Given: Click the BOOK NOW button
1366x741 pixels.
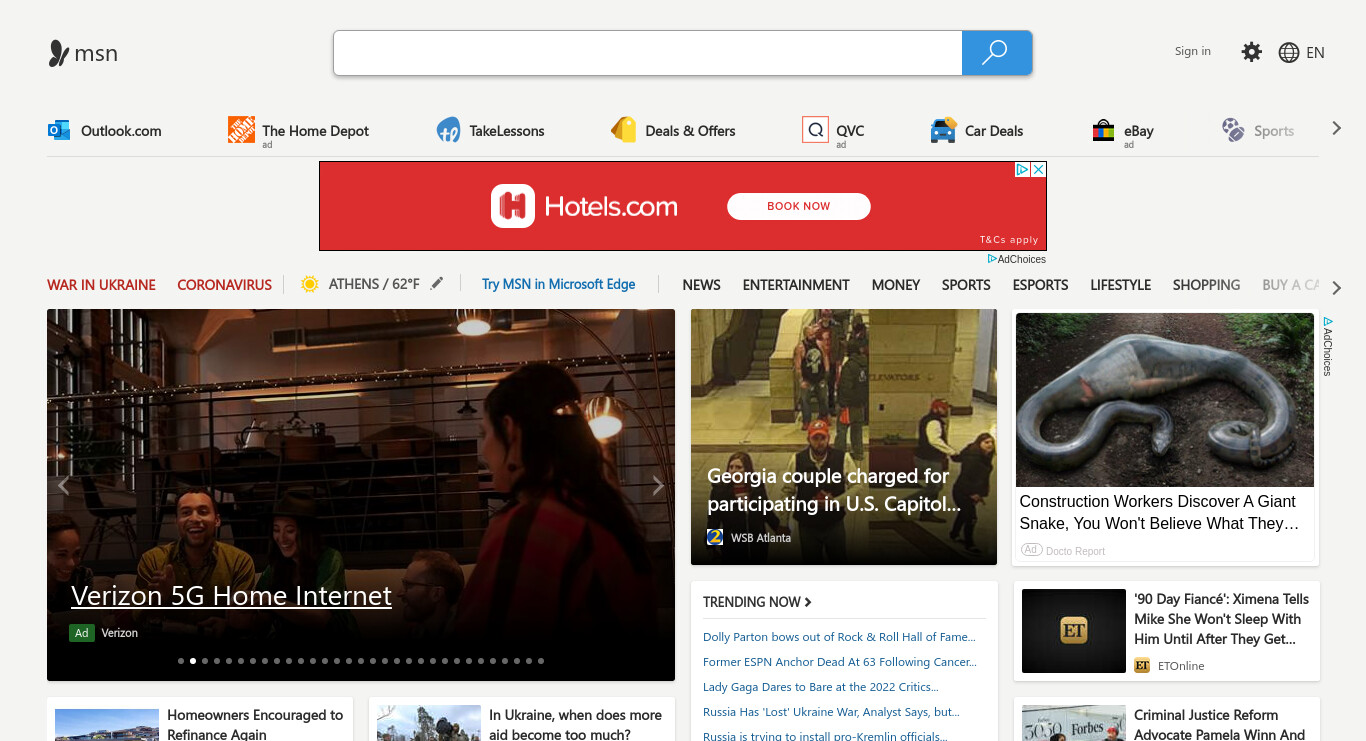Looking at the screenshot, I should [798, 206].
